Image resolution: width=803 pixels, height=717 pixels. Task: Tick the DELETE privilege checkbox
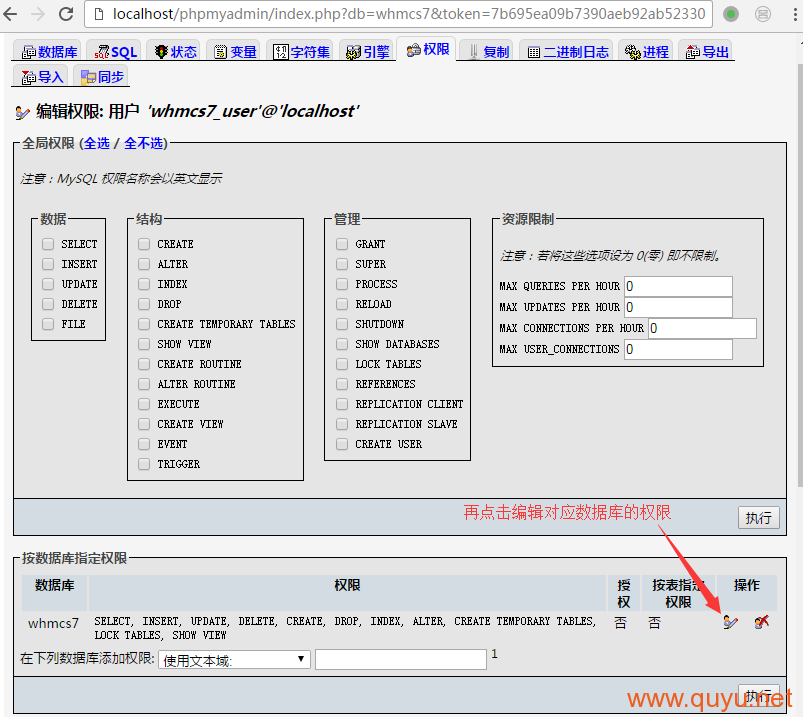click(48, 304)
